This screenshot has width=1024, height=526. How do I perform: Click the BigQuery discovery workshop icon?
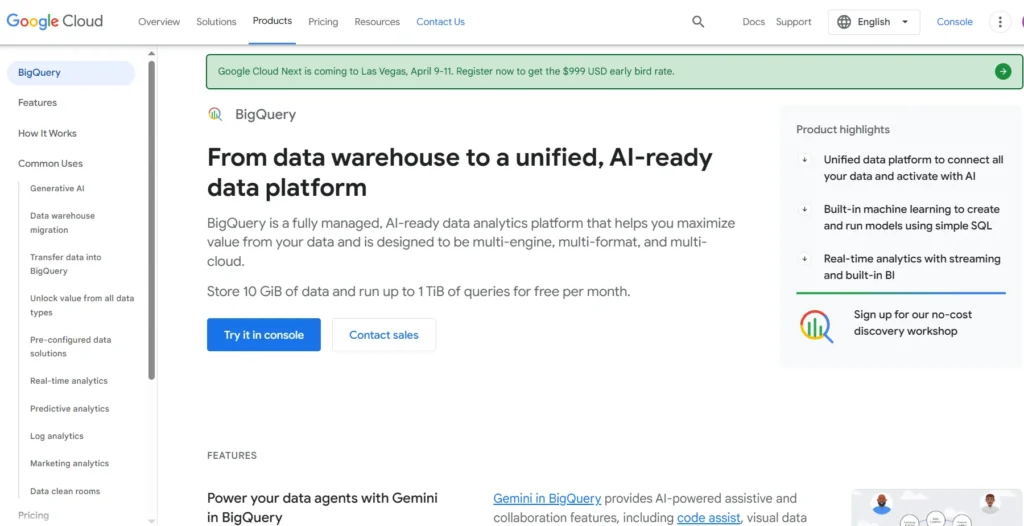point(817,326)
